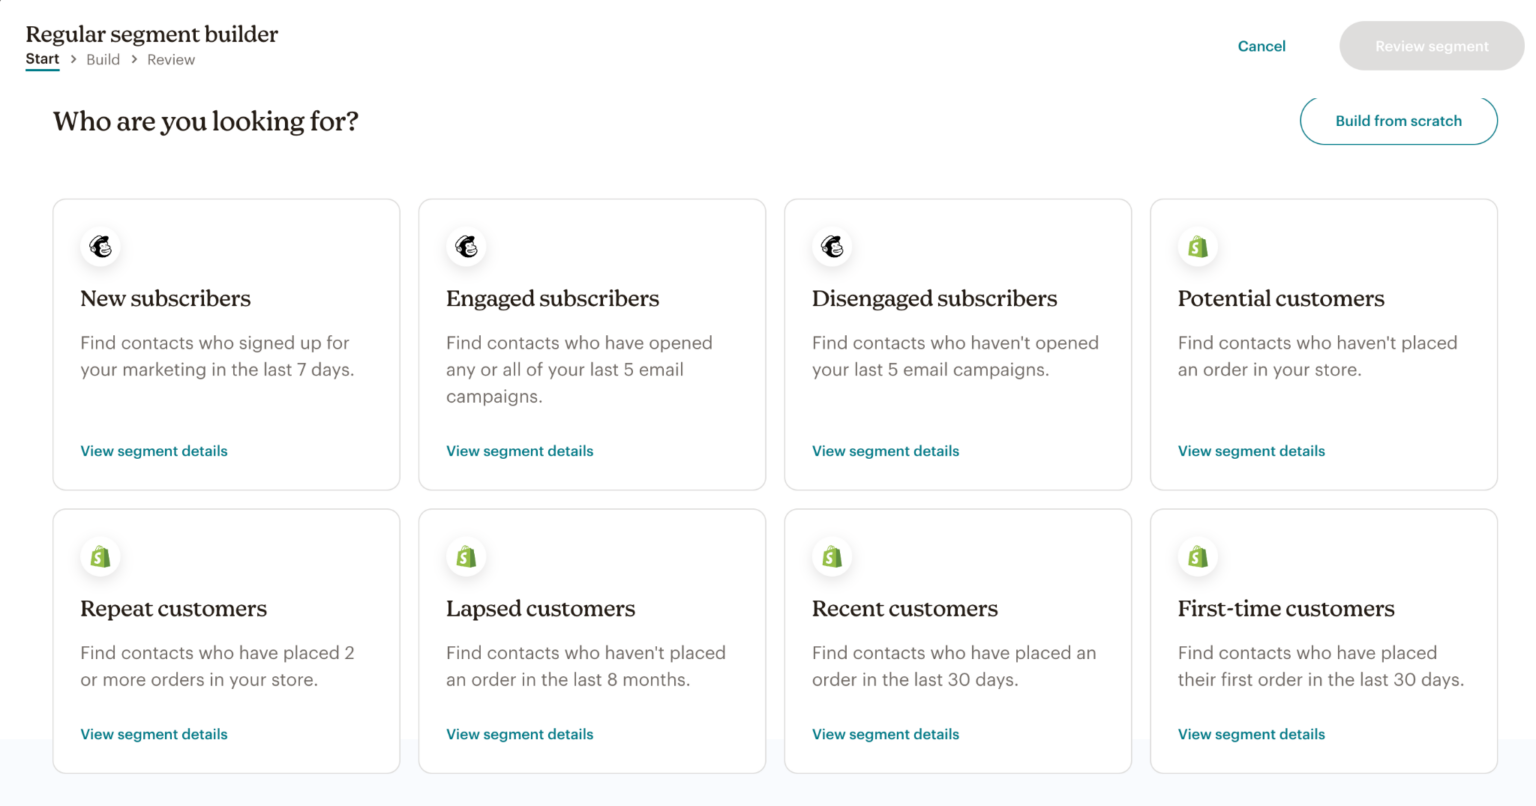Viewport: 1536px width, 806px height.
Task: View segment details for New subscribers
Action: 153,451
